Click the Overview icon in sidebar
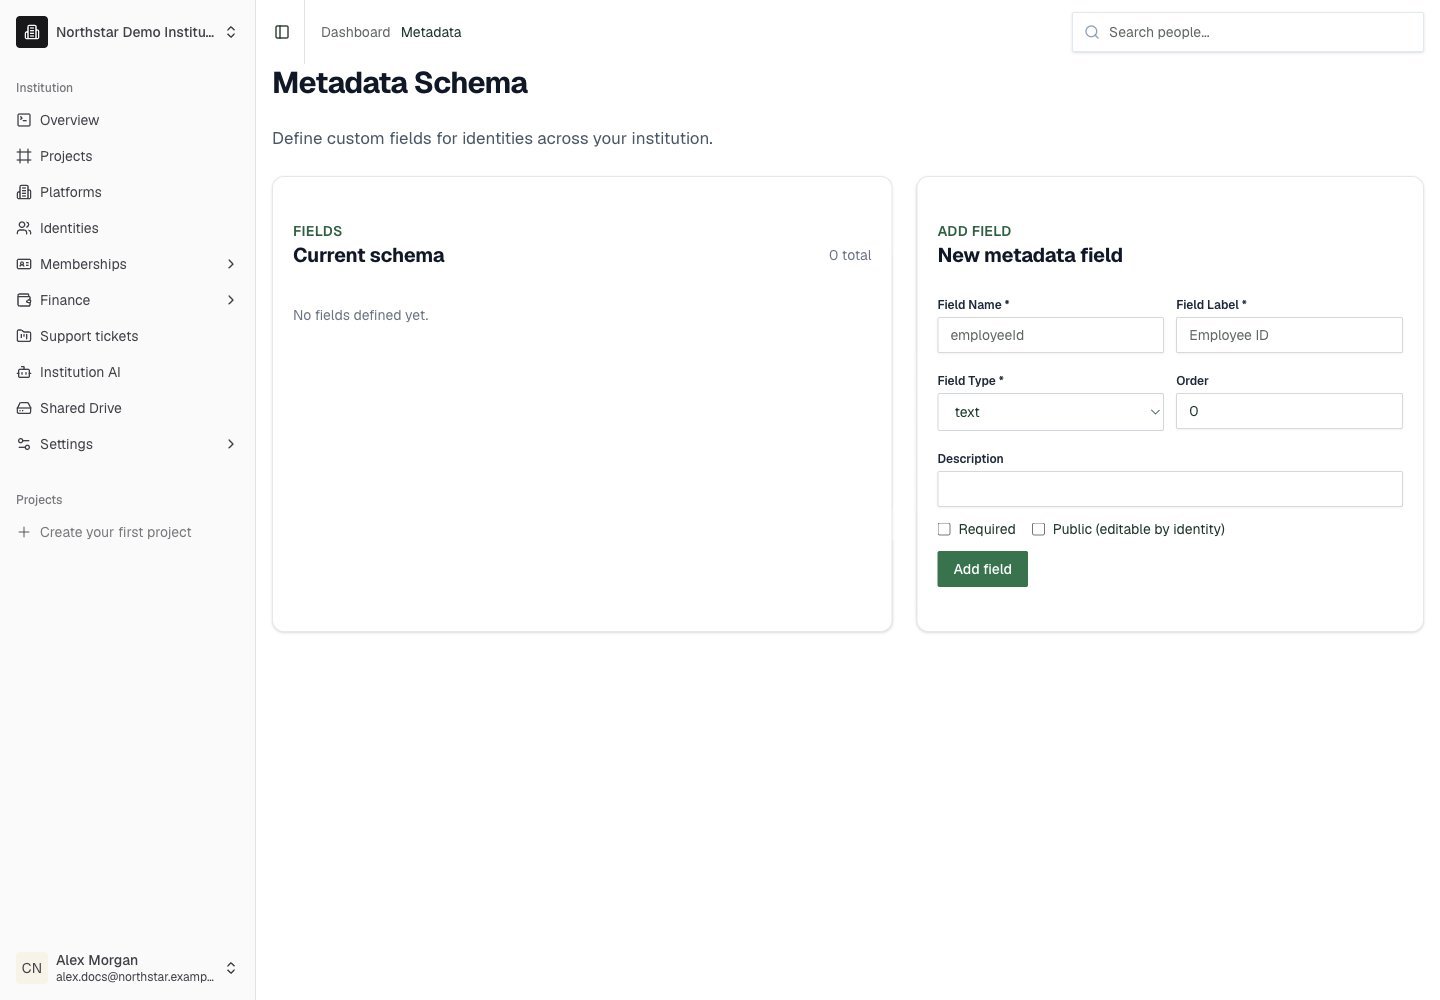The width and height of the screenshot is (1440, 1000). (24, 120)
